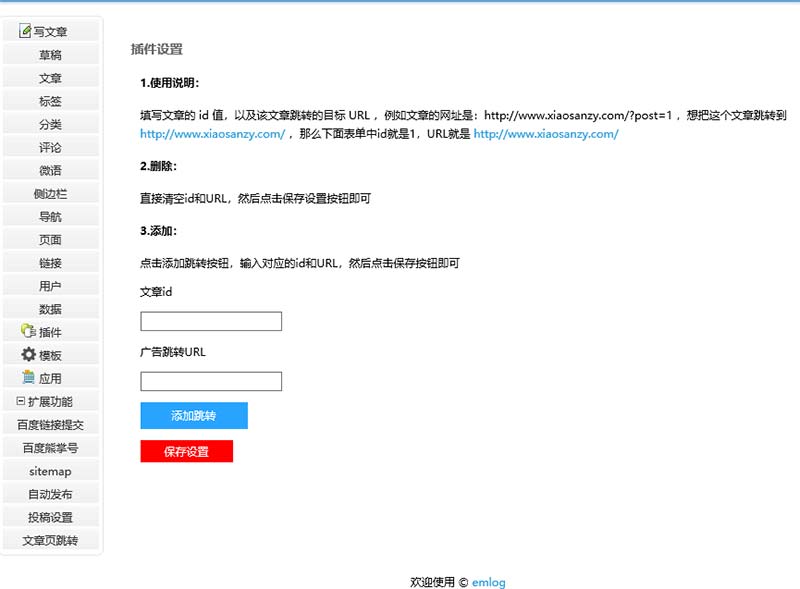Navigate to the 分类 categories page
This screenshot has height=589, width=800.
50,123
